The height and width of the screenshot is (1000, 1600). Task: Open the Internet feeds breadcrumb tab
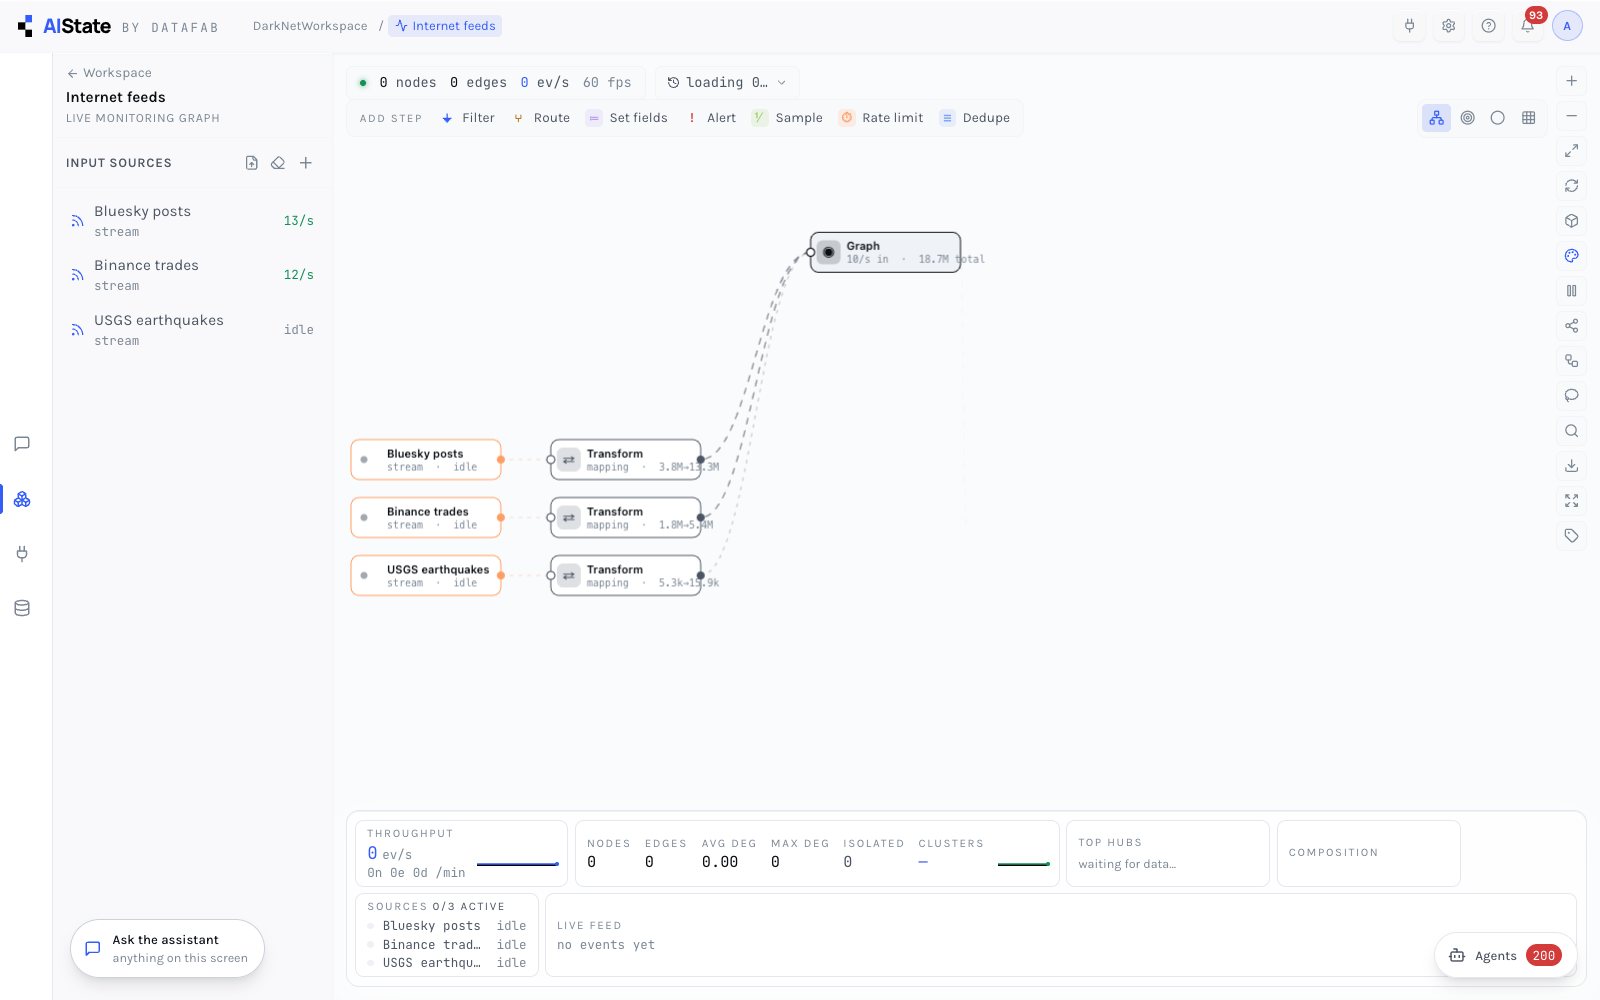(x=445, y=26)
